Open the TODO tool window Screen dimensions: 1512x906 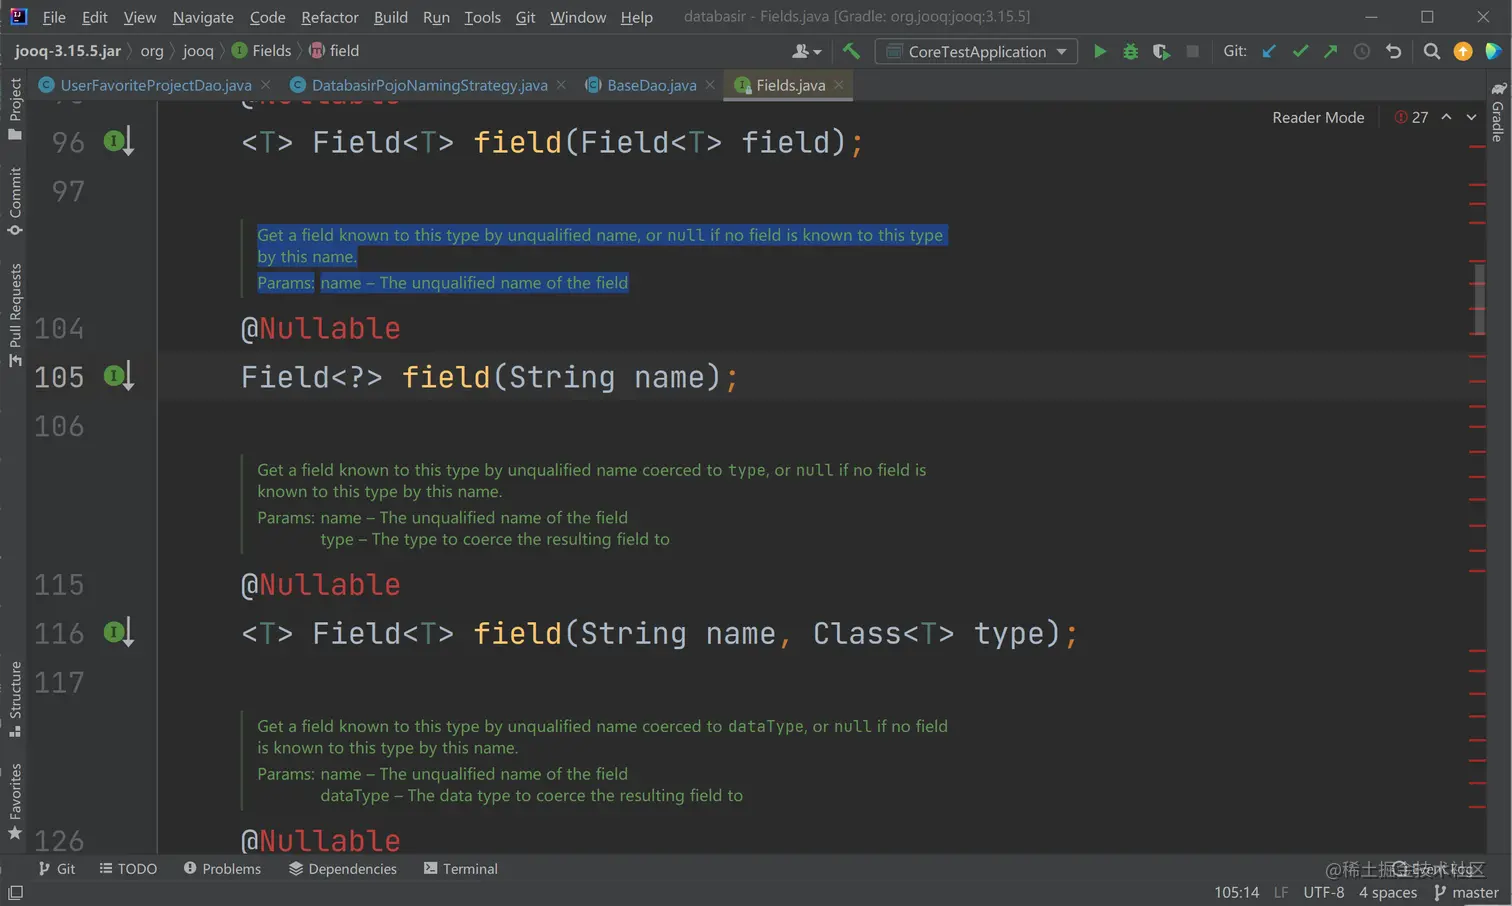pos(128,869)
